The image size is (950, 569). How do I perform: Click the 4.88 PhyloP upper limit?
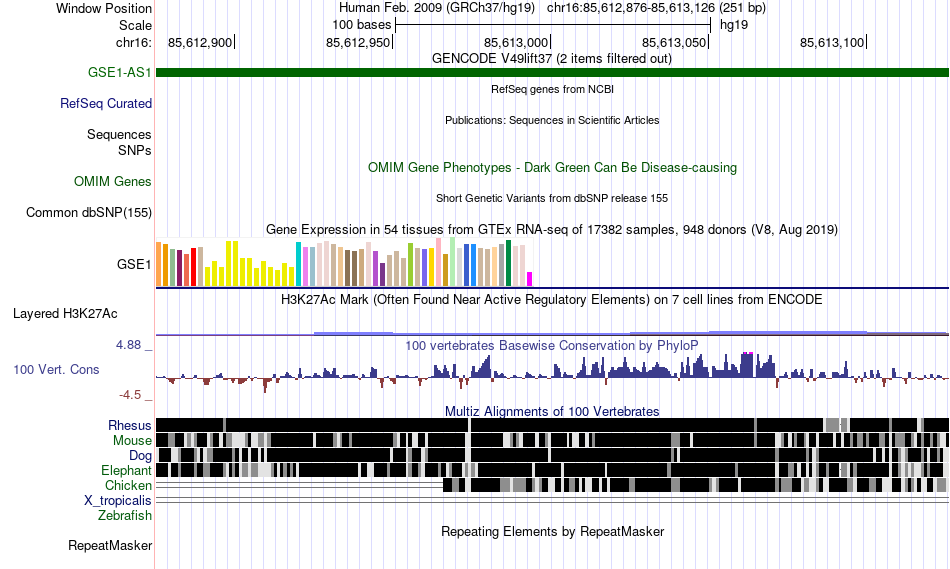(128, 345)
